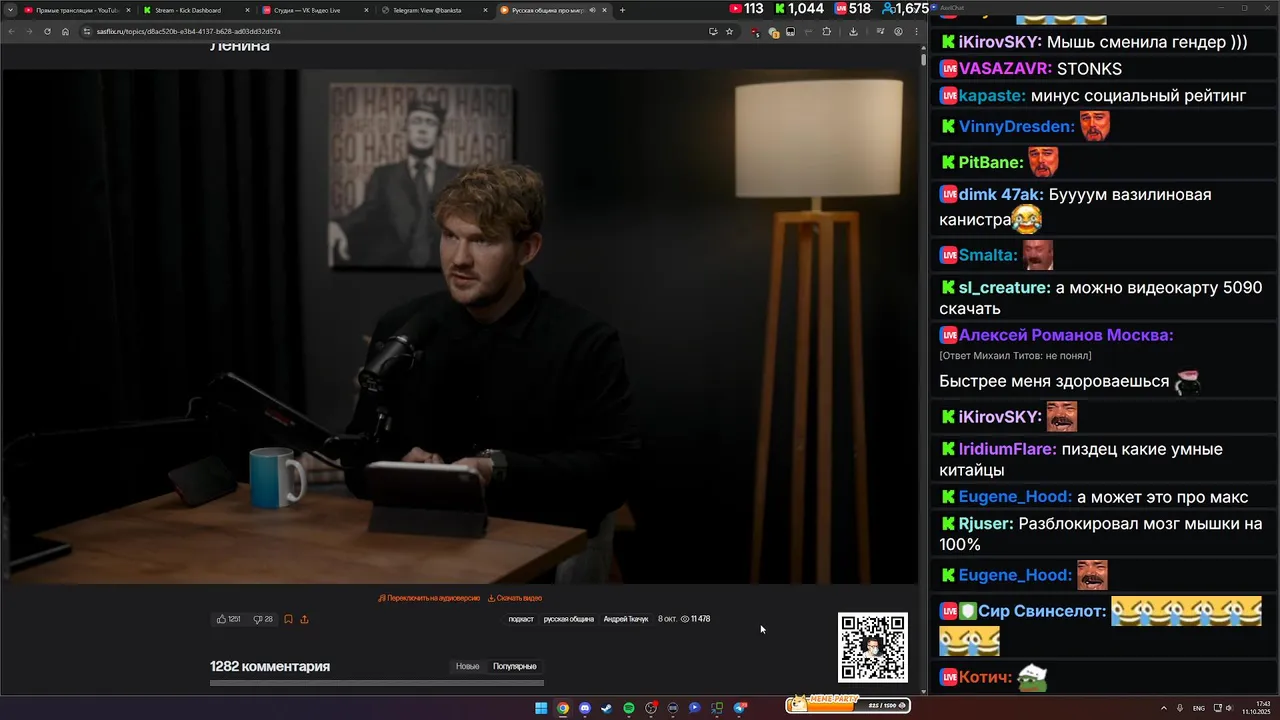
Task: Click the QR code thumbnail
Action: pos(873,647)
